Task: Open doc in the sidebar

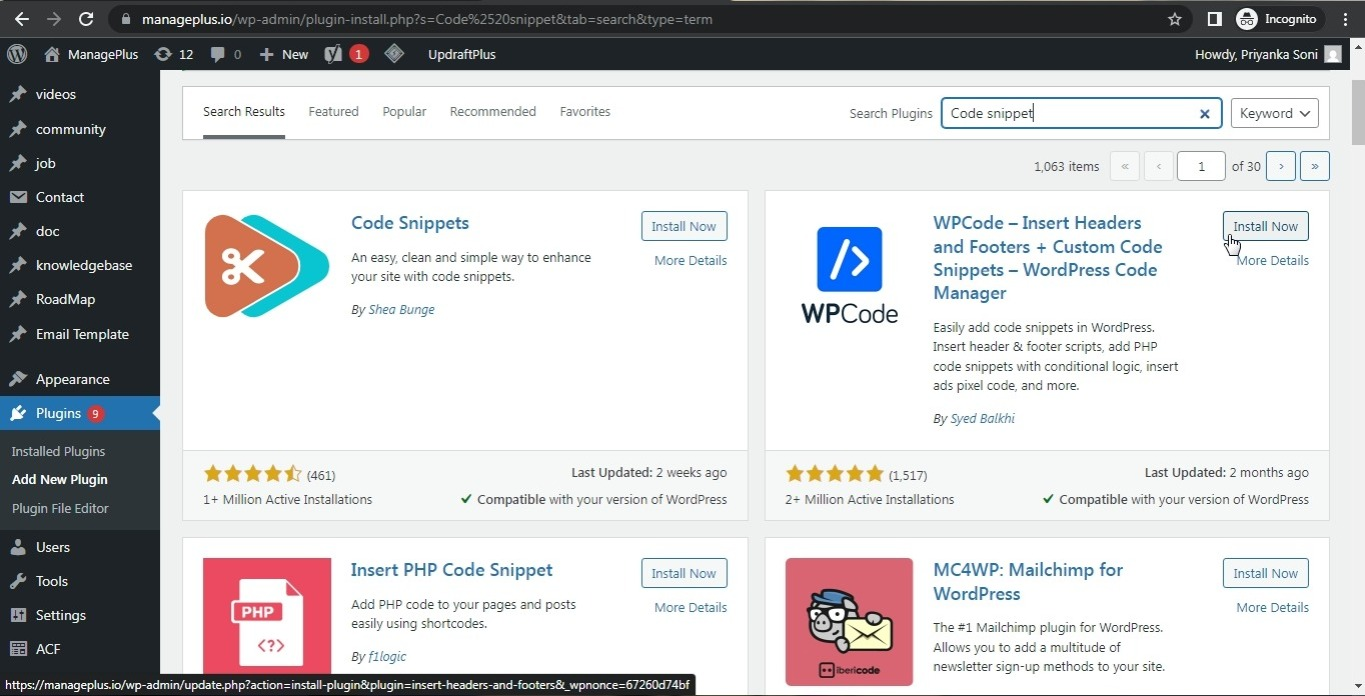Action: pyautogui.click(x=48, y=231)
